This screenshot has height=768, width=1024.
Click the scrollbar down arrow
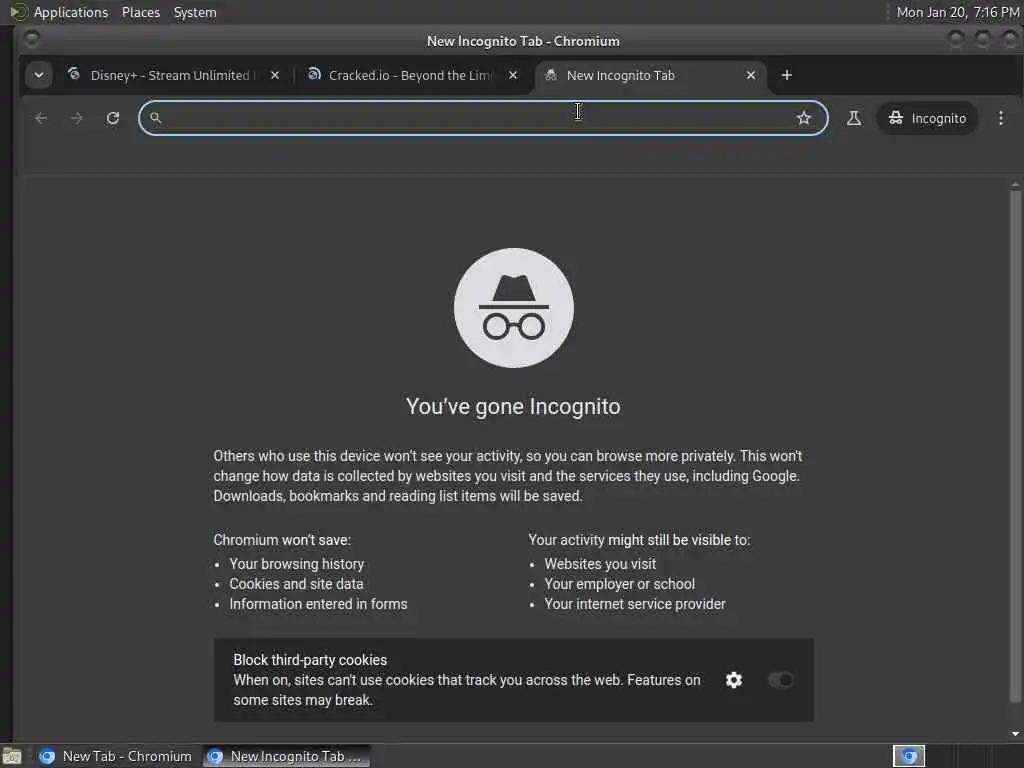pos(1015,733)
